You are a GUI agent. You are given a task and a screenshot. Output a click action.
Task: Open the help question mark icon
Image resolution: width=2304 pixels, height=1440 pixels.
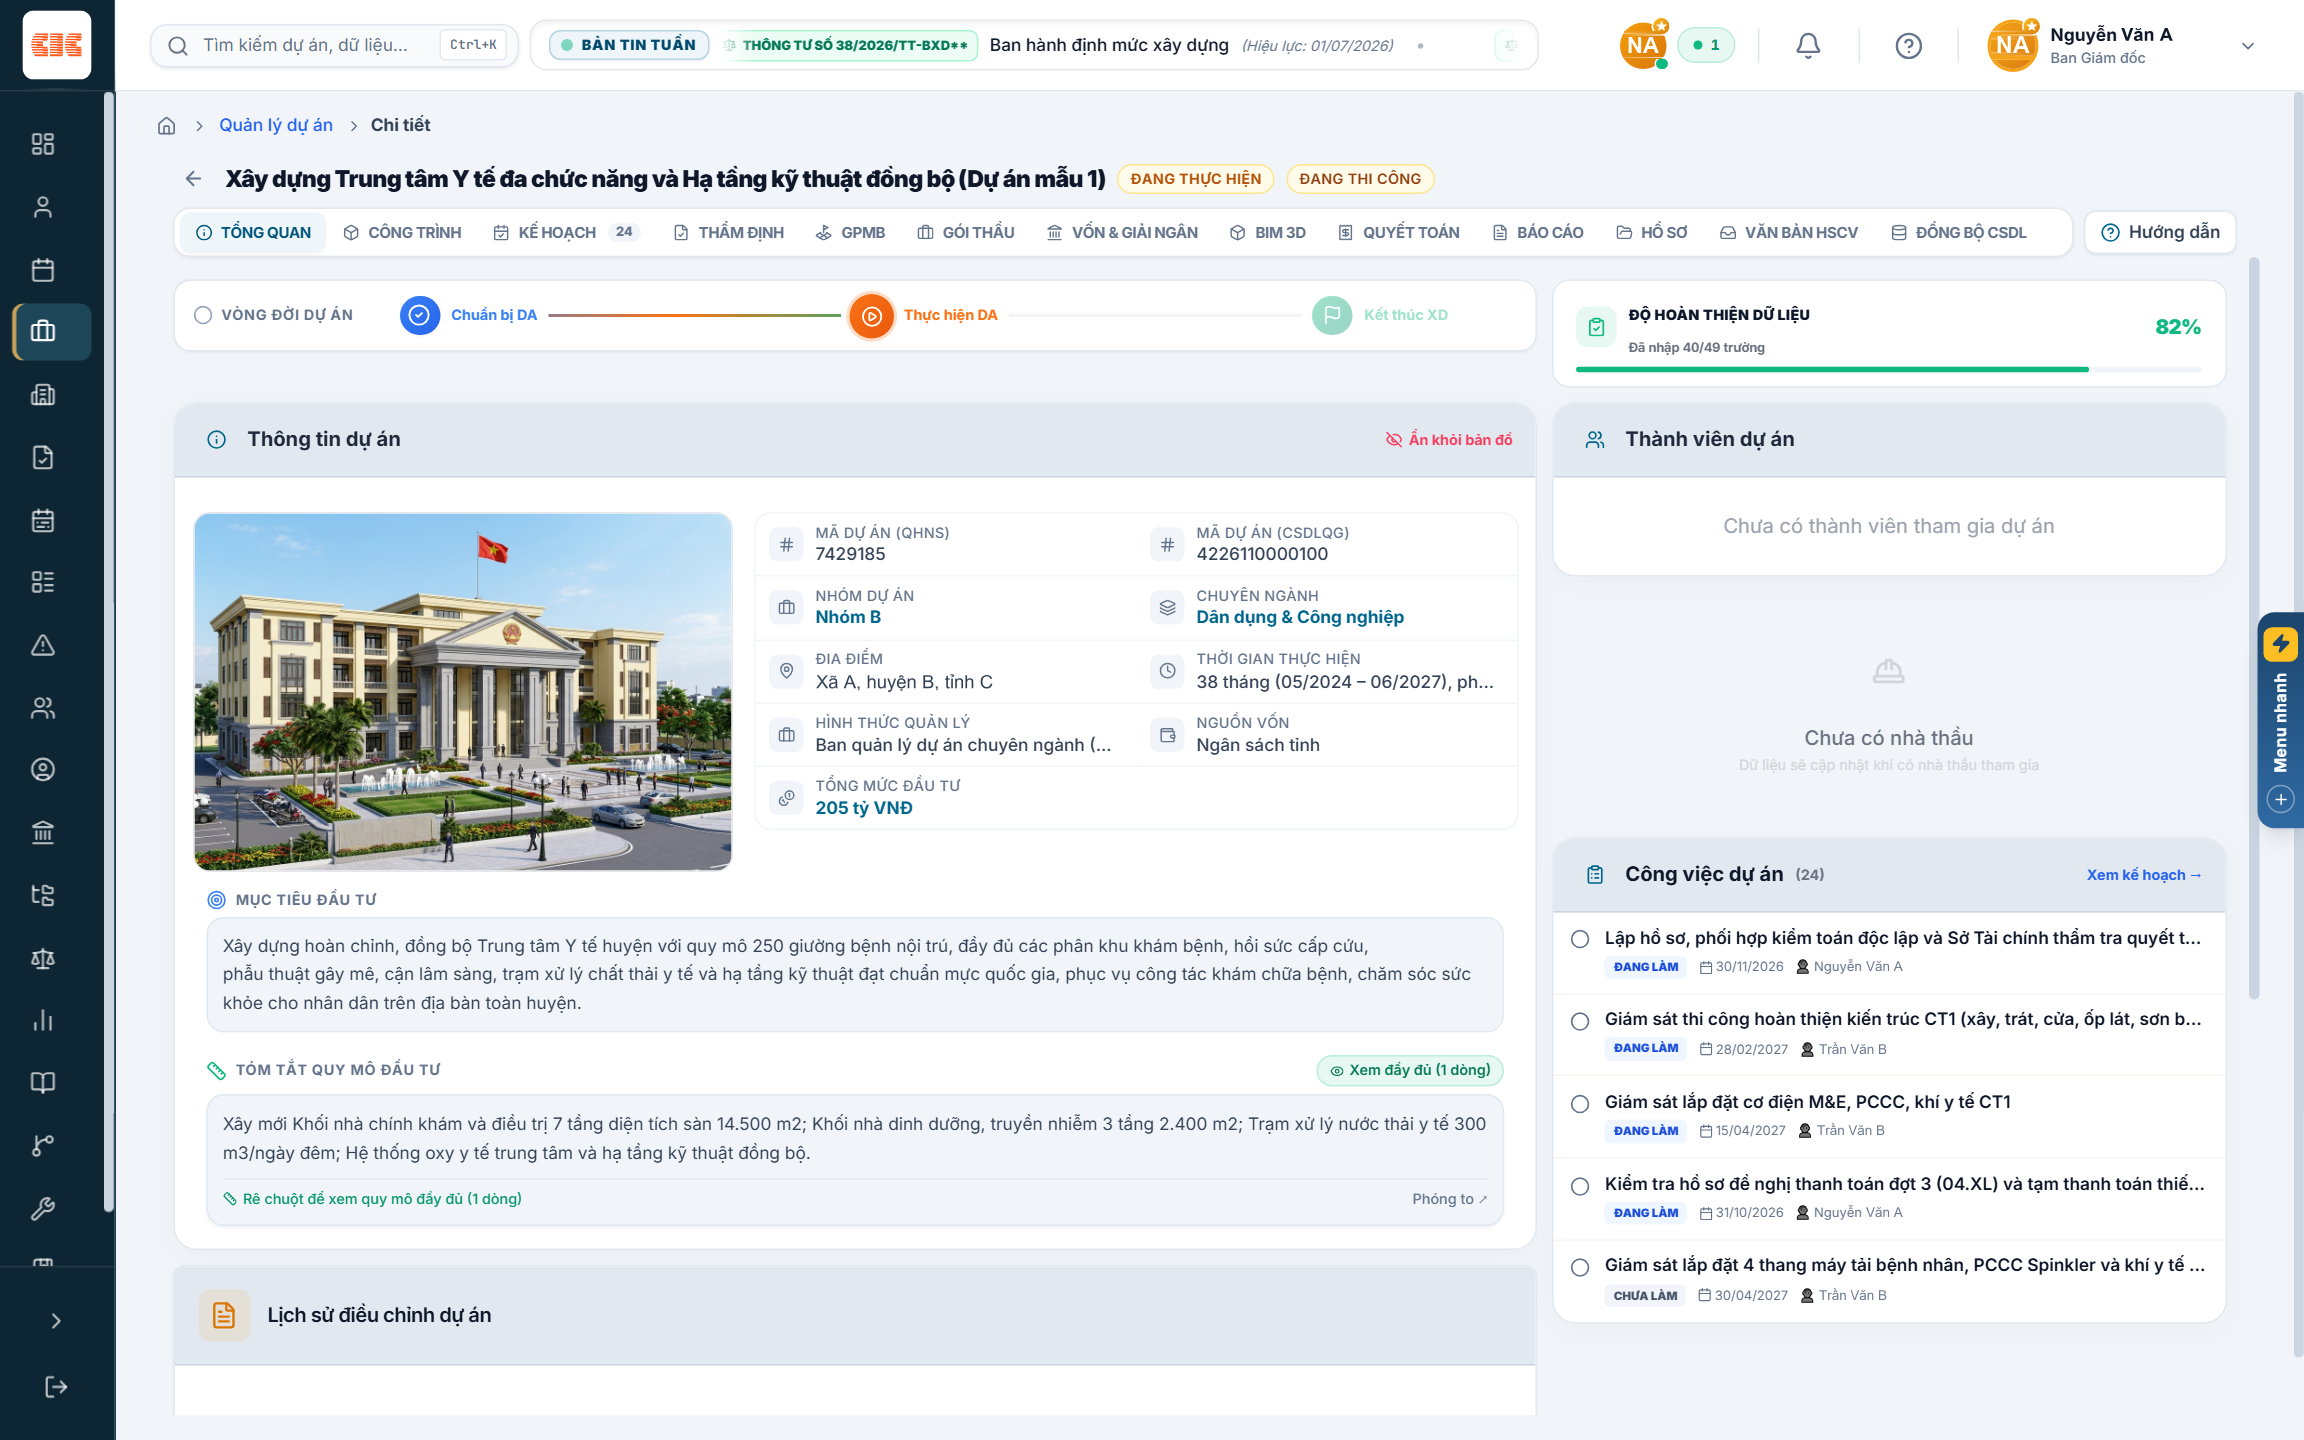[x=1908, y=46]
